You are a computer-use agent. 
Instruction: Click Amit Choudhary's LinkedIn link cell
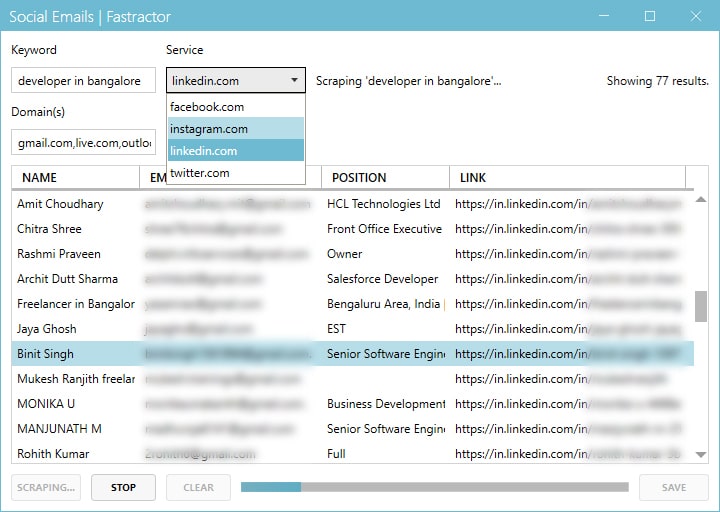coord(568,203)
